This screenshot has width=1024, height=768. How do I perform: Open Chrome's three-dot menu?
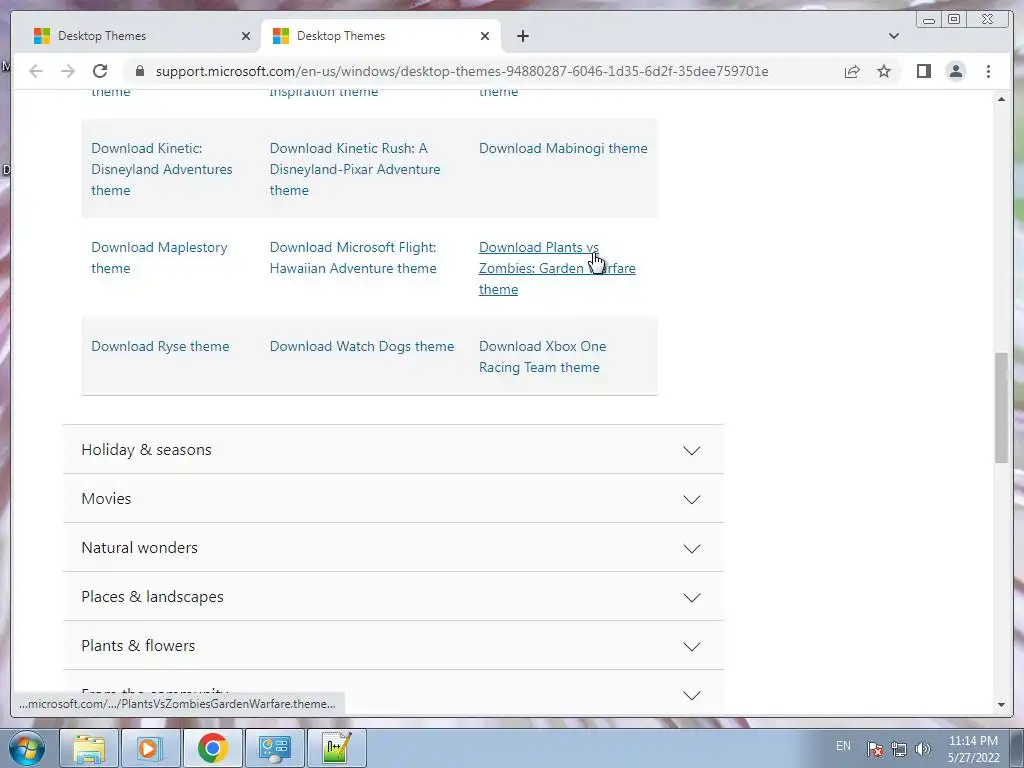[988, 71]
